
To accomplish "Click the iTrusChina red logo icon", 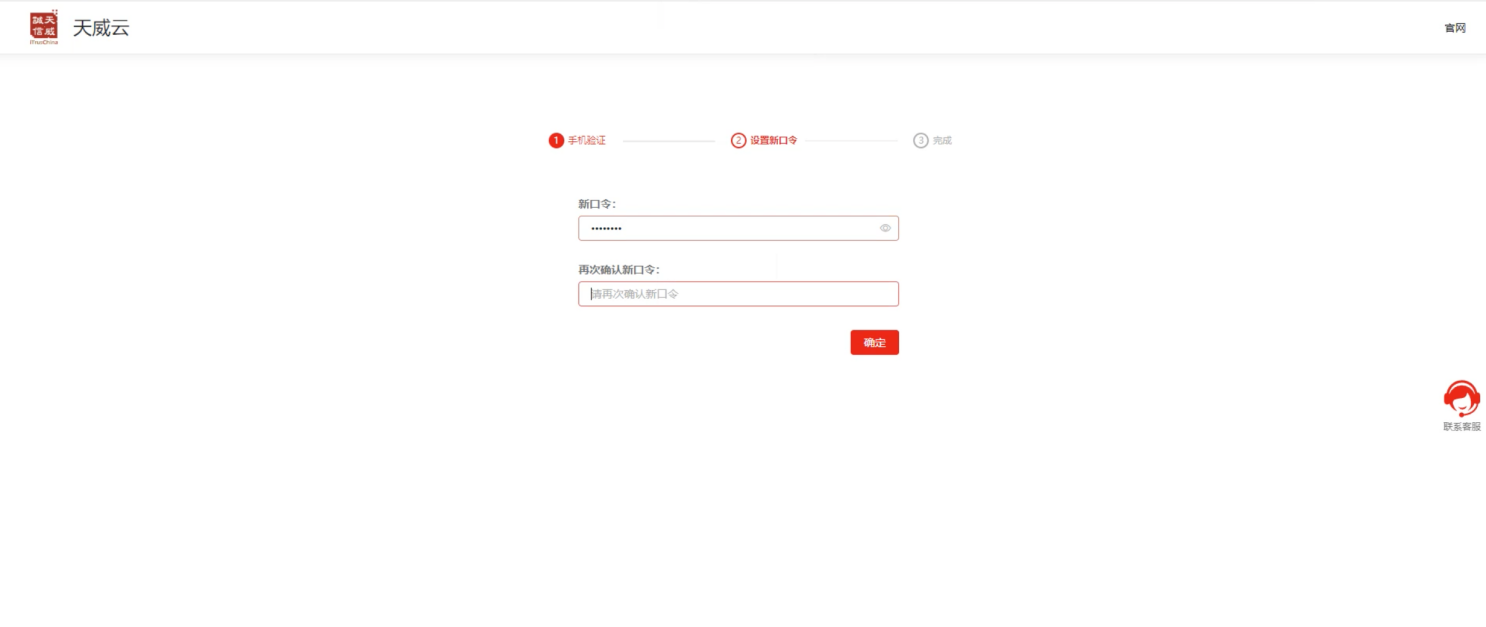I will tap(44, 27).
